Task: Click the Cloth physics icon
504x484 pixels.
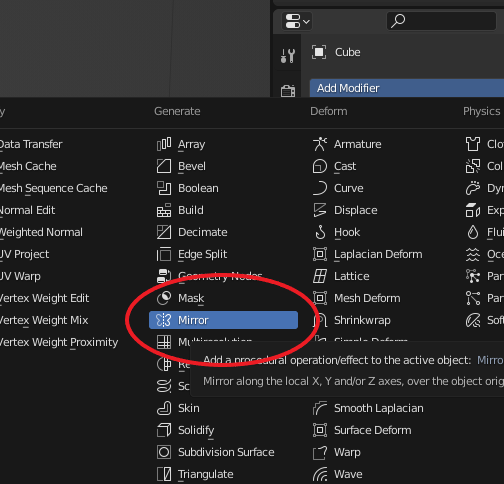Action: [x=473, y=144]
